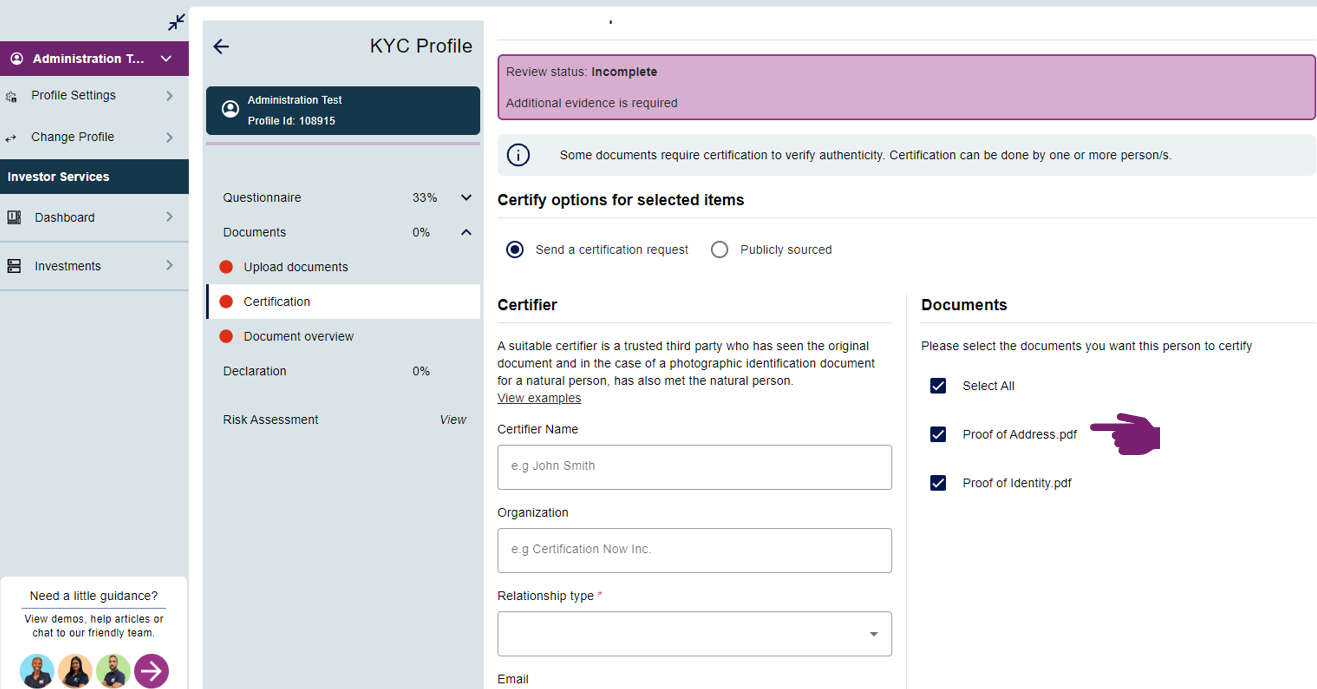The image size is (1317, 689).
Task: Click the Investments icon in sidebar
Action: 14,266
